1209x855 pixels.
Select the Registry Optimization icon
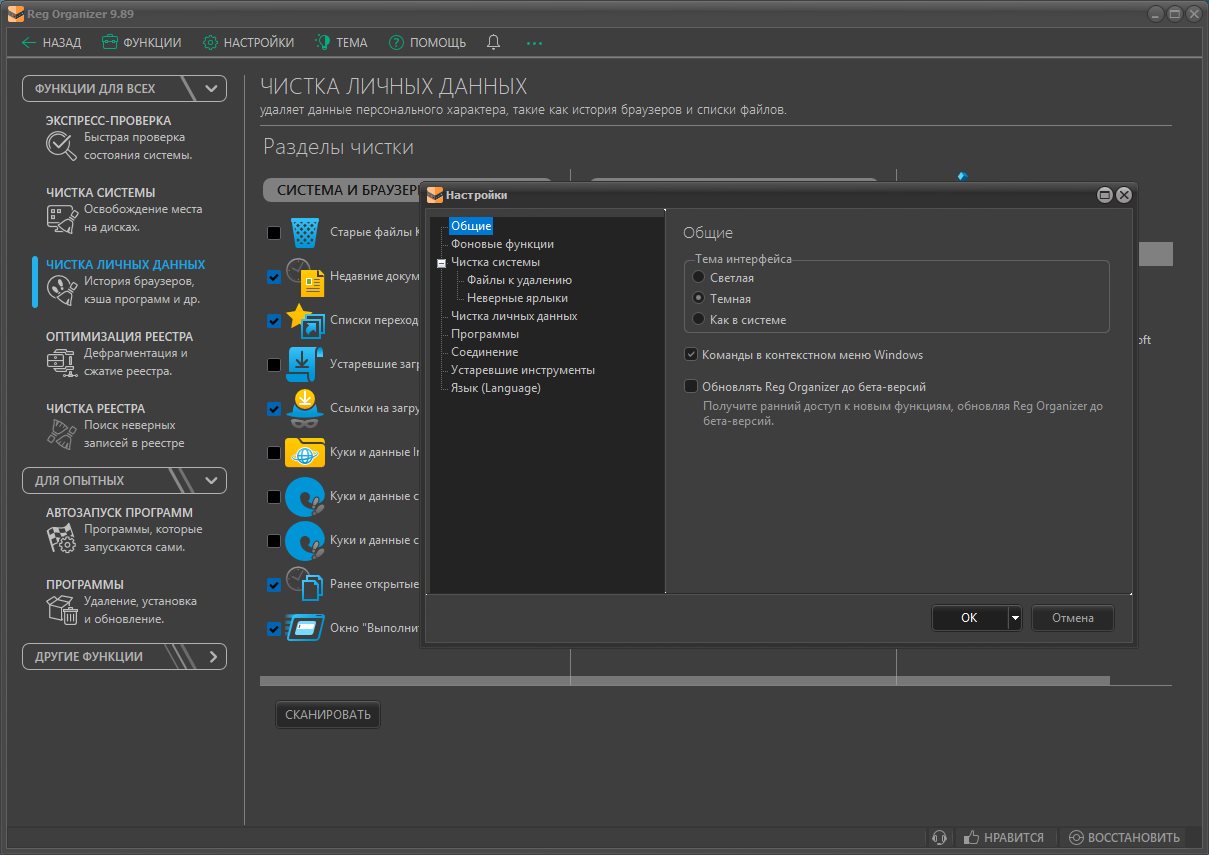pyautogui.click(x=61, y=362)
